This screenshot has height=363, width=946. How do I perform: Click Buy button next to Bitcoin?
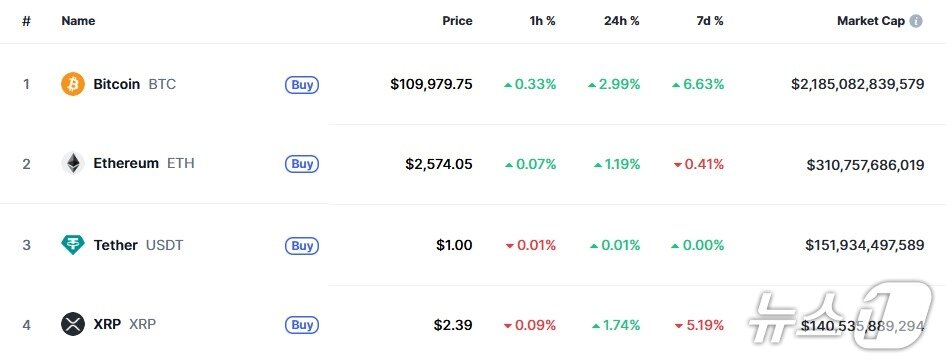pyautogui.click(x=302, y=84)
